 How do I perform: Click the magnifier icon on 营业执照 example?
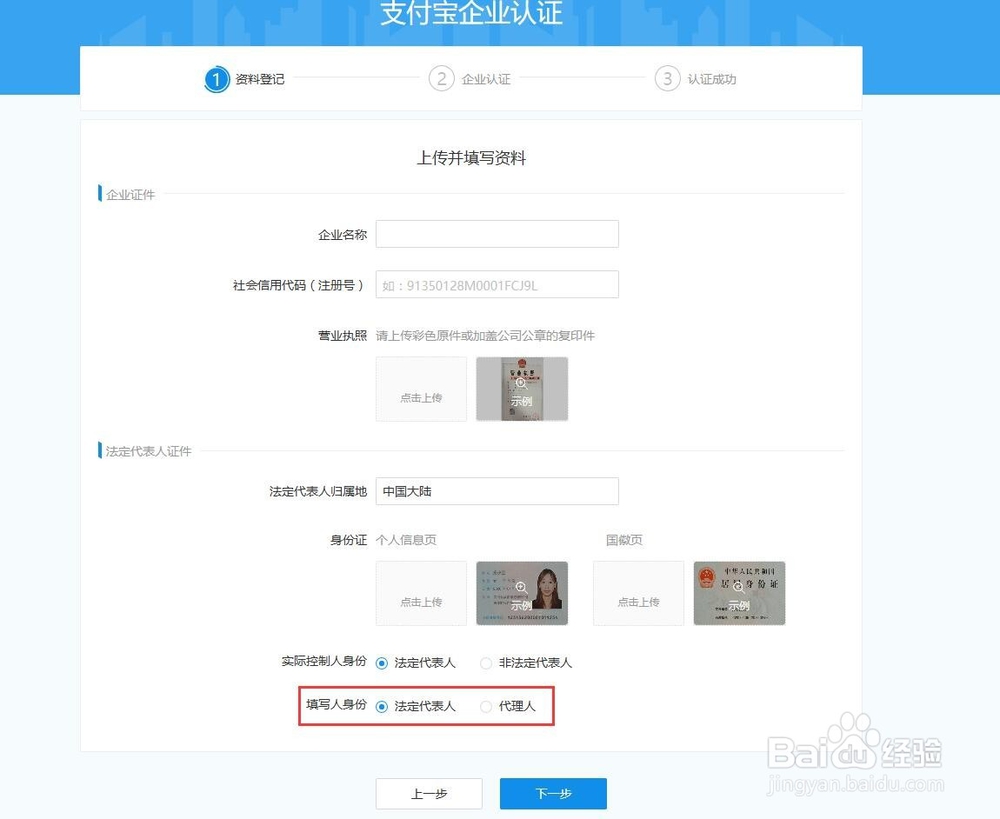pos(521,383)
